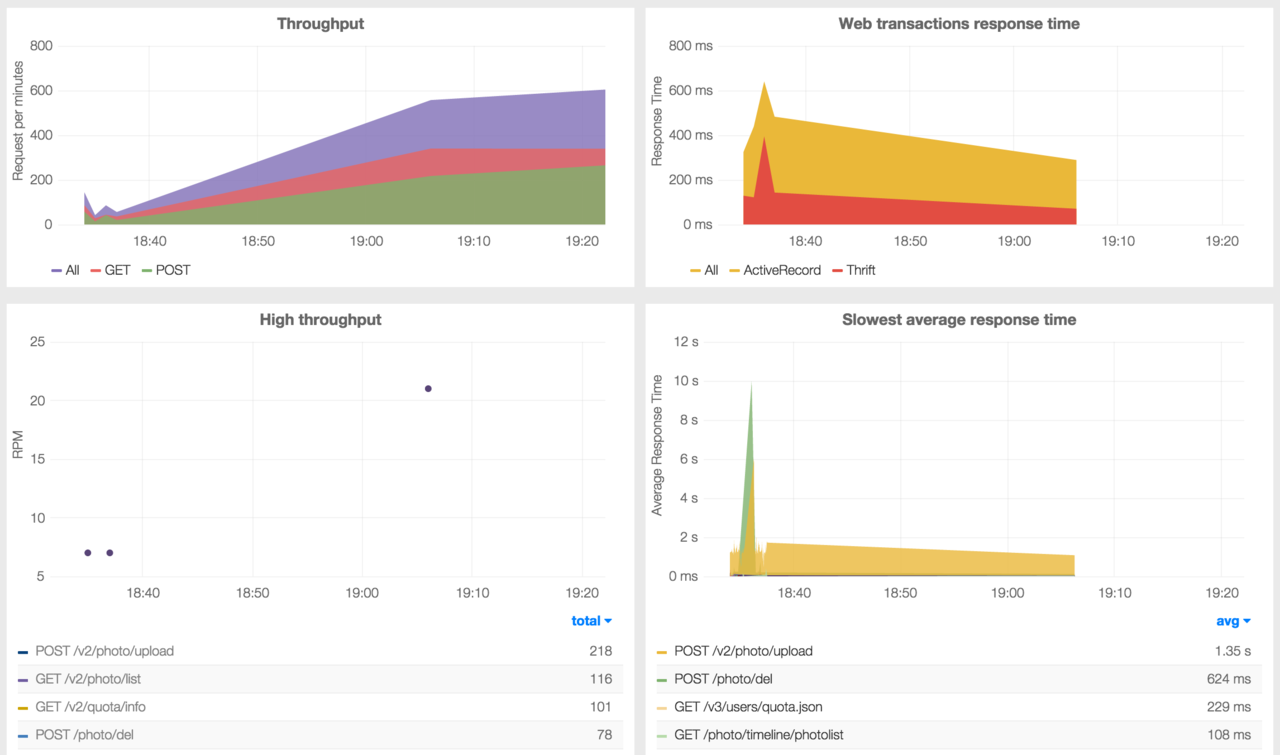1280x755 pixels.
Task: Toggle the All series in the Throughput legend
Action: [x=72, y=270]
